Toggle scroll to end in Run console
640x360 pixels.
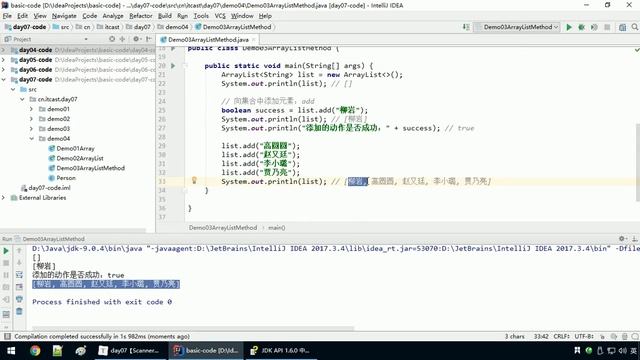coord(19,287)
